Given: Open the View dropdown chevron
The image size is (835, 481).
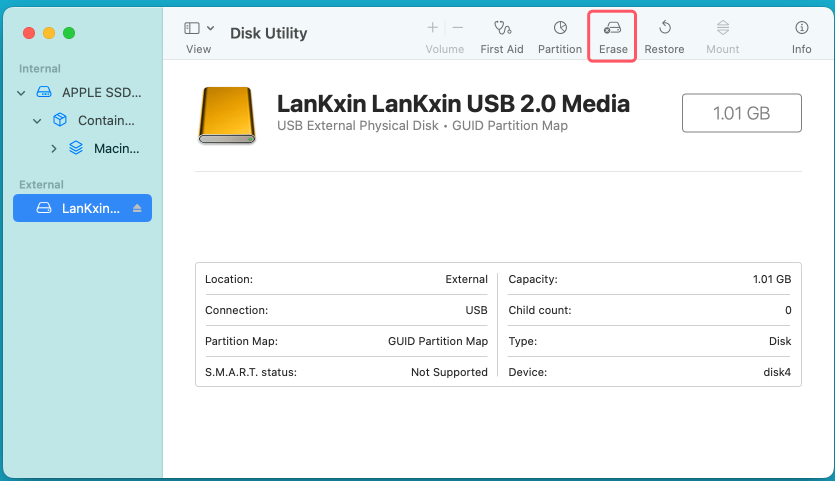Looking at the screenshot, I should pyautogui.click(x=211, y=29).
